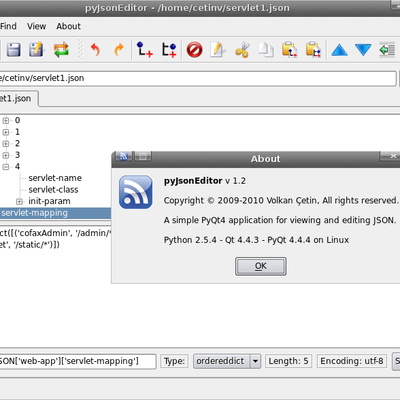The width and height of the screenshot is (400, 400).
Task: Click the Save As pencil icon
Action: pyautogui.click(x=36, y=50)
